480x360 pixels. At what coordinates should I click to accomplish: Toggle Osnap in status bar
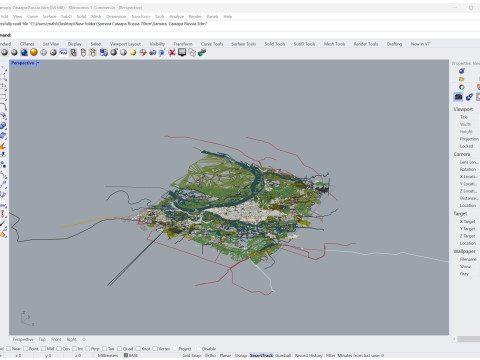(241, 355)
